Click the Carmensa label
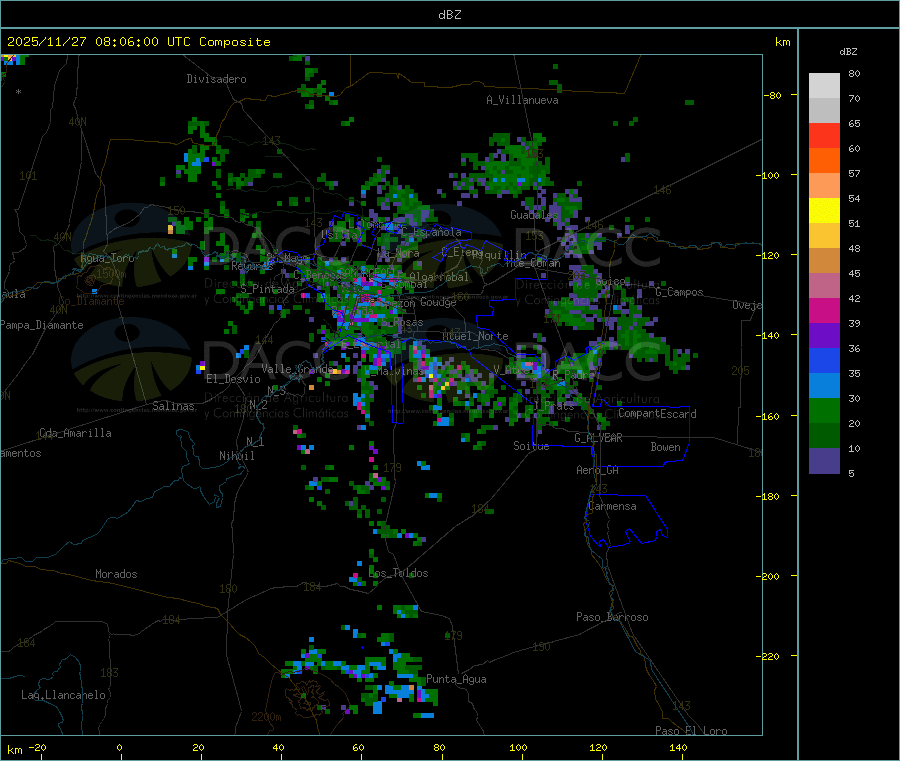The image size is (900, 761). (612, 506)
